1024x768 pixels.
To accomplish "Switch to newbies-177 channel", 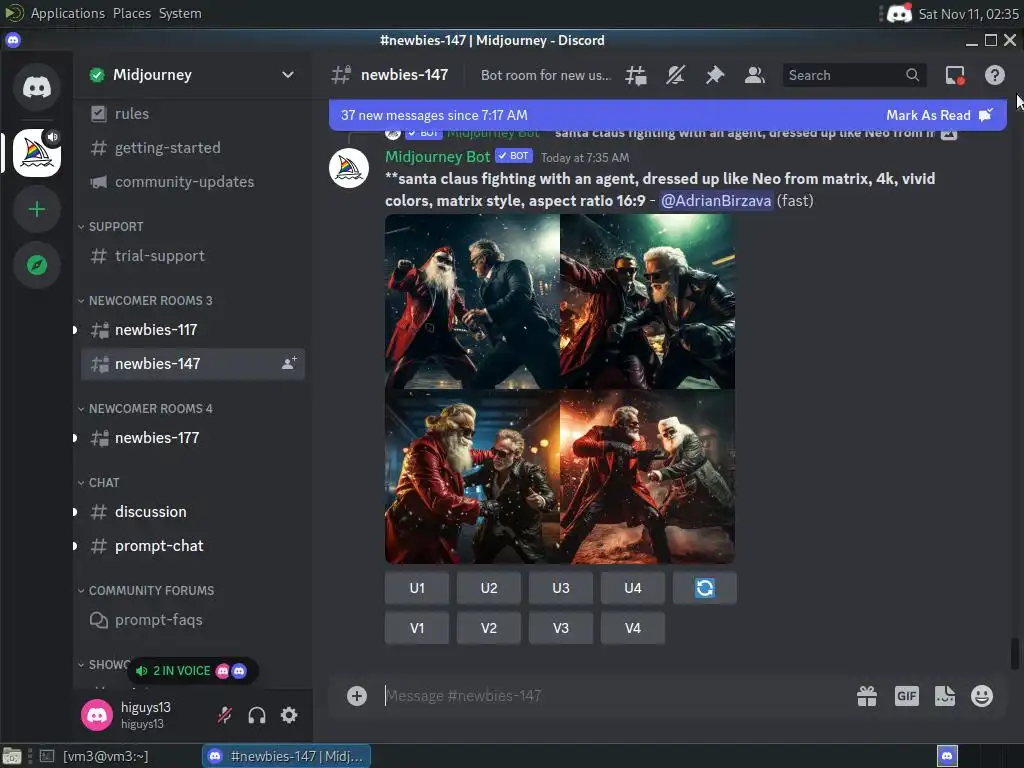I will 193,438.
